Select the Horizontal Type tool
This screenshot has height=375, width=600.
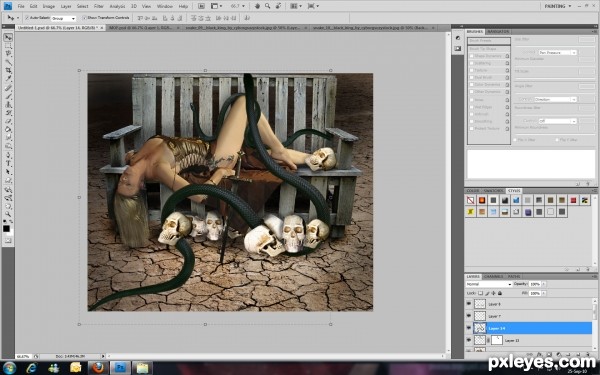pos(8,164)
